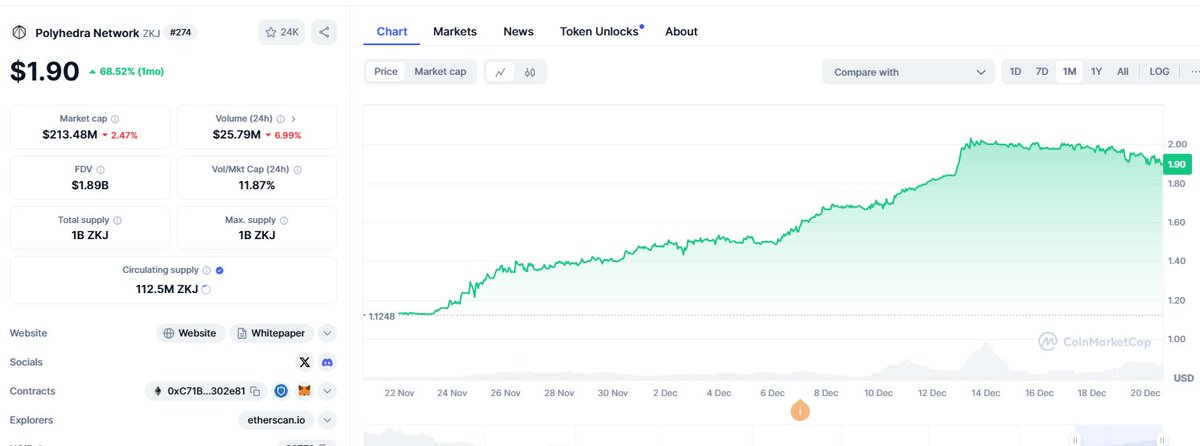Screen dimensions: 1200x446
Task: Click contract address 0xC71B...302e81
Action: [x=206, y=391]
